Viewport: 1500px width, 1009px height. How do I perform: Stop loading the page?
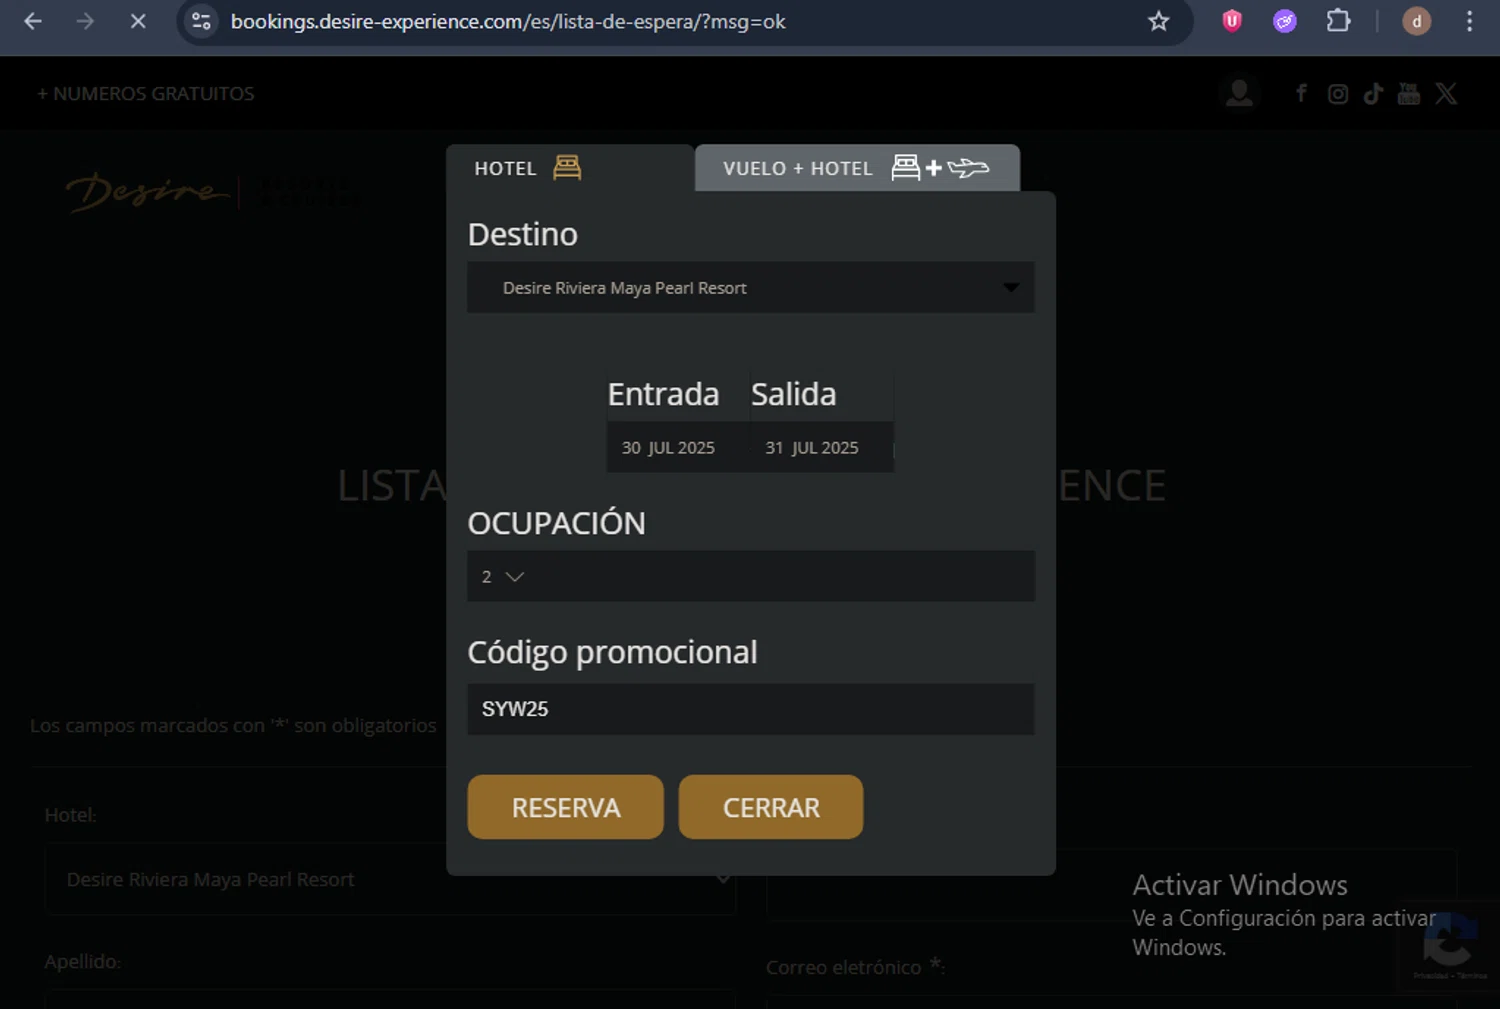click(x=138, y=21)
